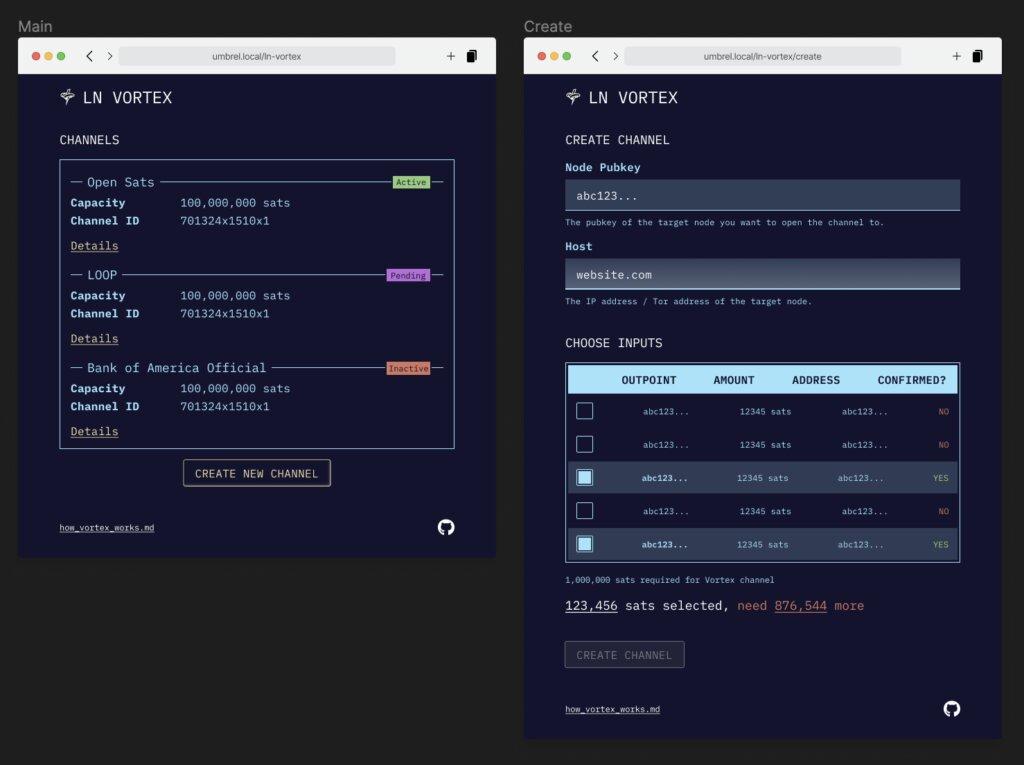Open a new tab in Main browser window

coord(450,56)
